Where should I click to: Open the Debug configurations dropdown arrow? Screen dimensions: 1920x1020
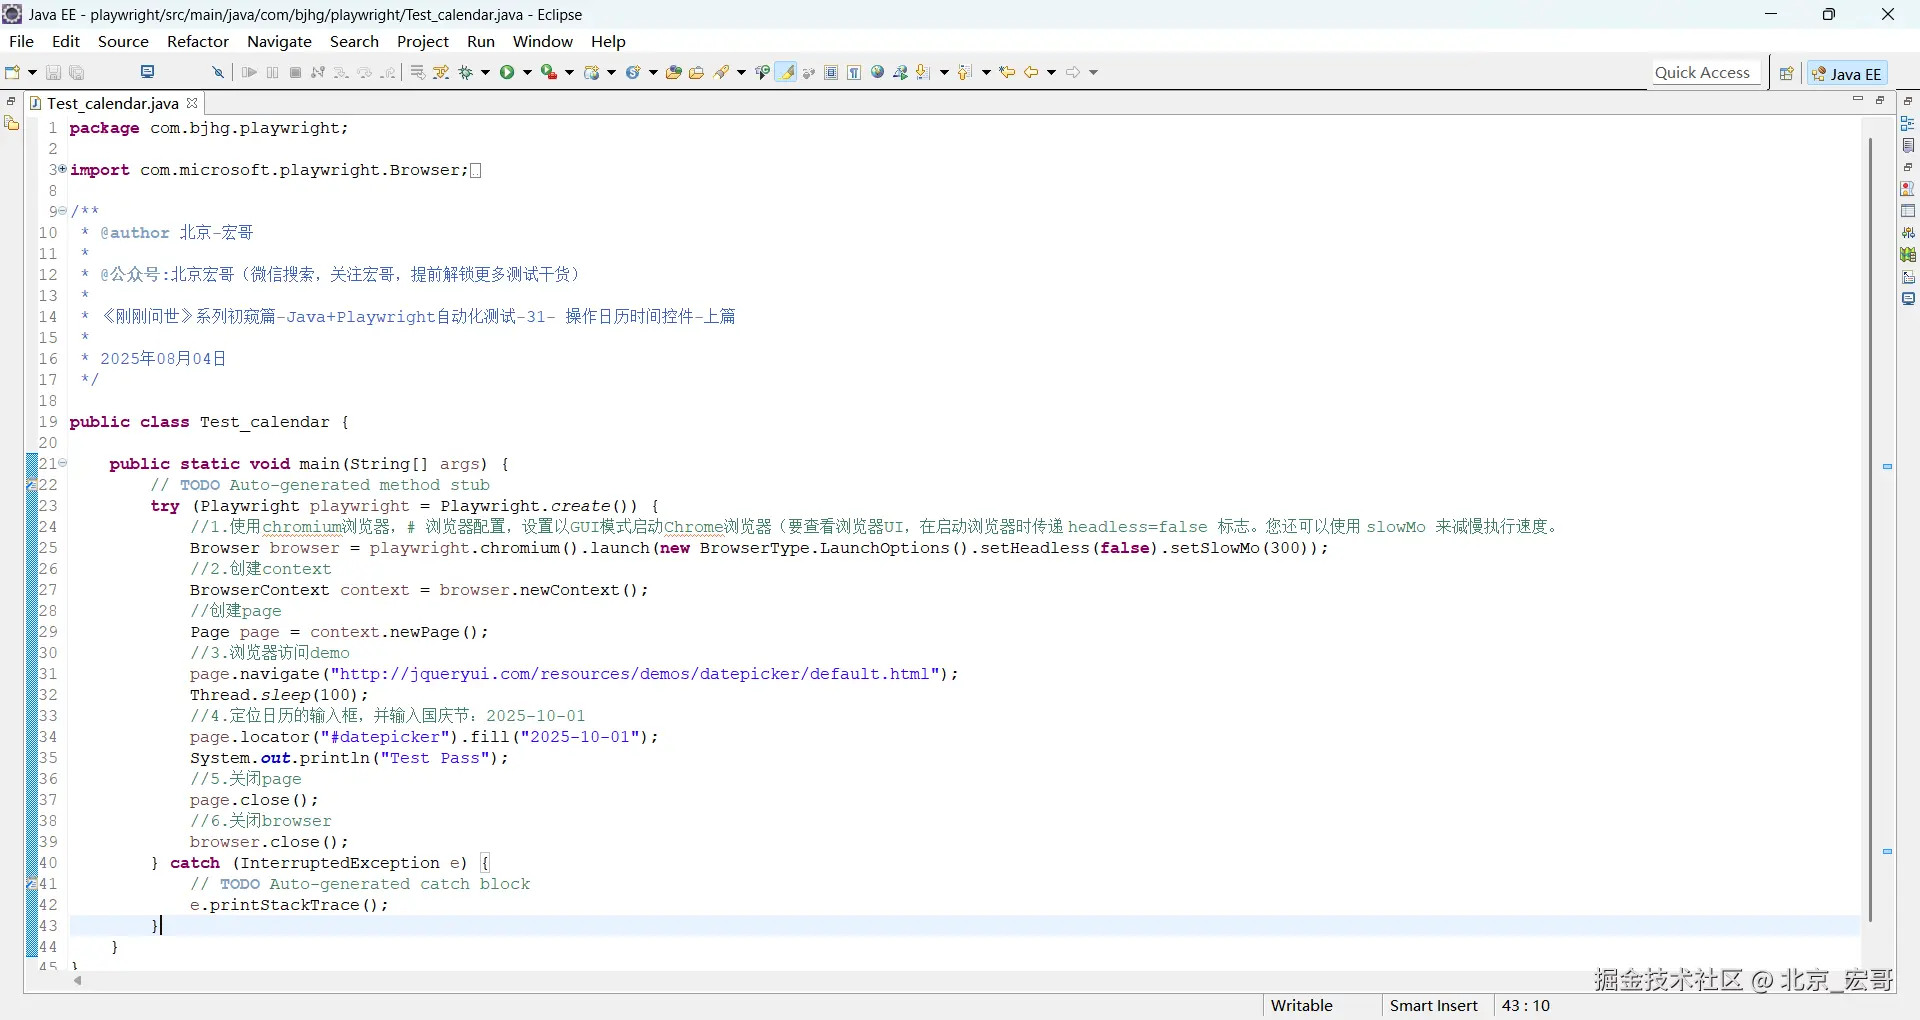coord(486,72)
